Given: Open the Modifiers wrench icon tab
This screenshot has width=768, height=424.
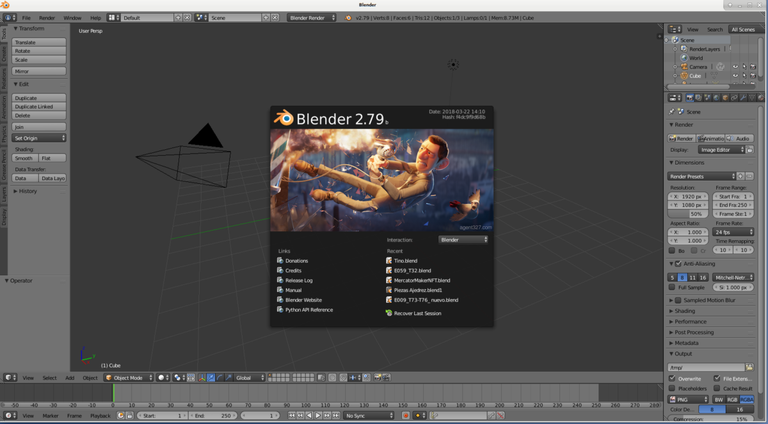Looking at the screenshot, I should [743, 97].
